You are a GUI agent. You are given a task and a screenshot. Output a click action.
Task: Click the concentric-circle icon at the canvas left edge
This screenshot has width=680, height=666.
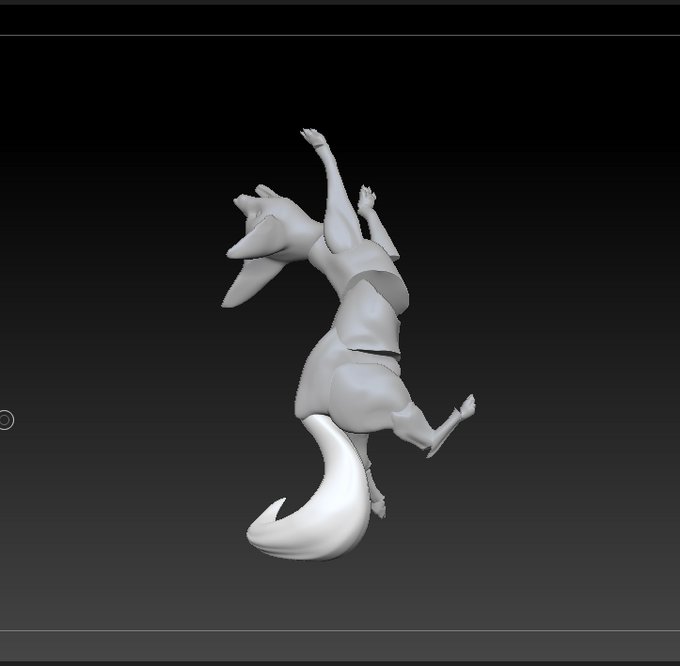pos(6,420)
